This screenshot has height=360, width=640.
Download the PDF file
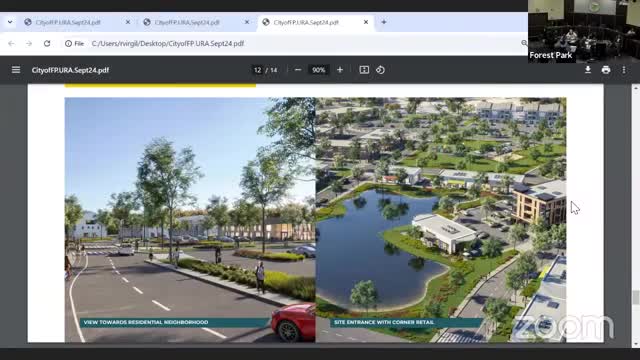(588, 70)
